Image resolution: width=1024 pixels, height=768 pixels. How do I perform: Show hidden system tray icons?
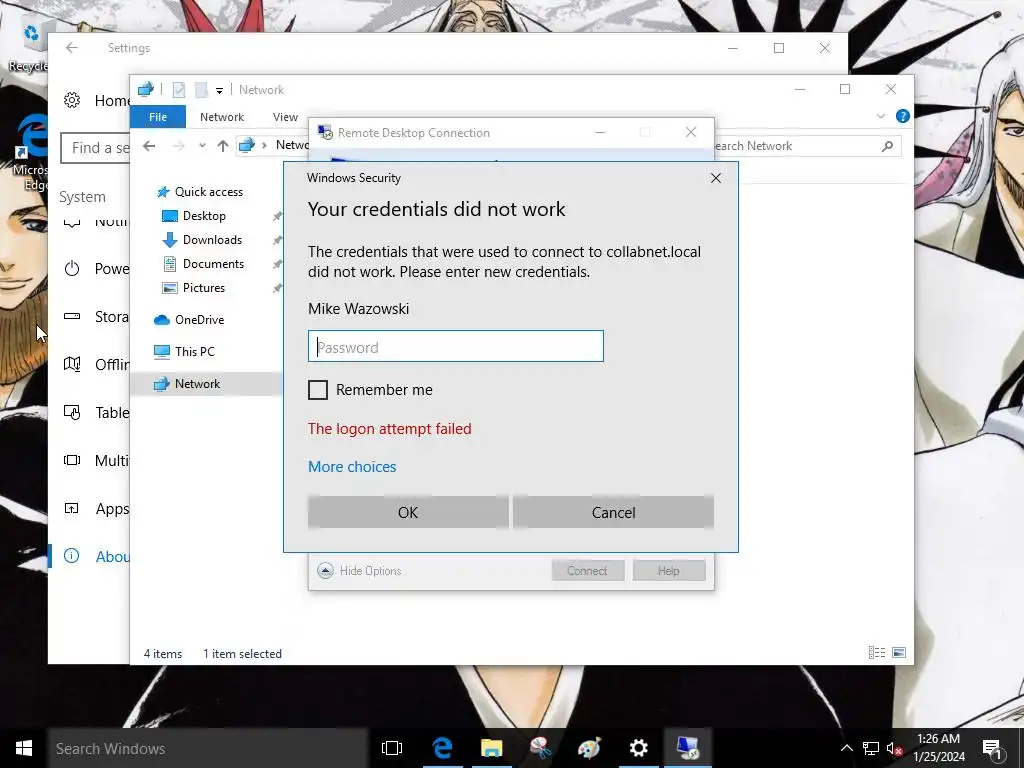click(x=846, y=748)
